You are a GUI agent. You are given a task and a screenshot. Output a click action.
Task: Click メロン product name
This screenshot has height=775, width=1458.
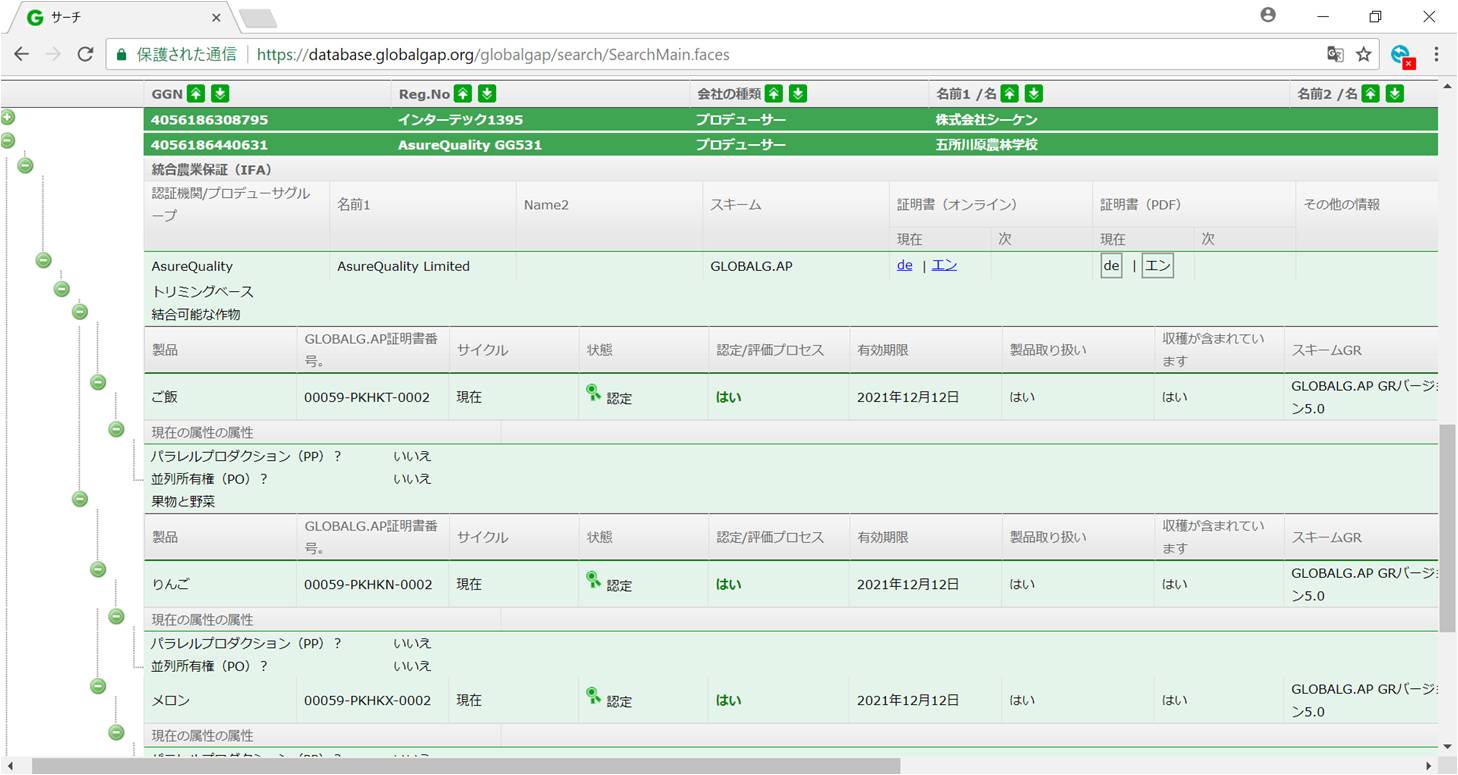[x=170, y=700]
